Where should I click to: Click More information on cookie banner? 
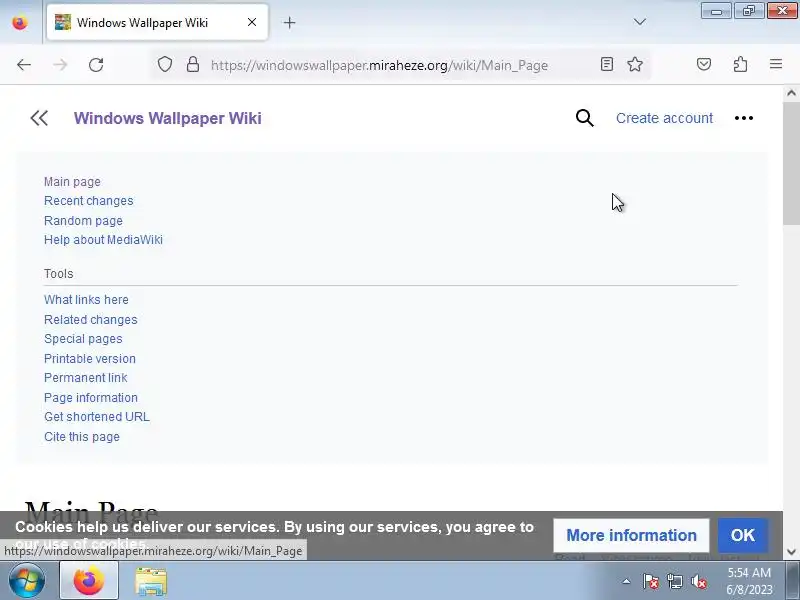tap(631, 535)
